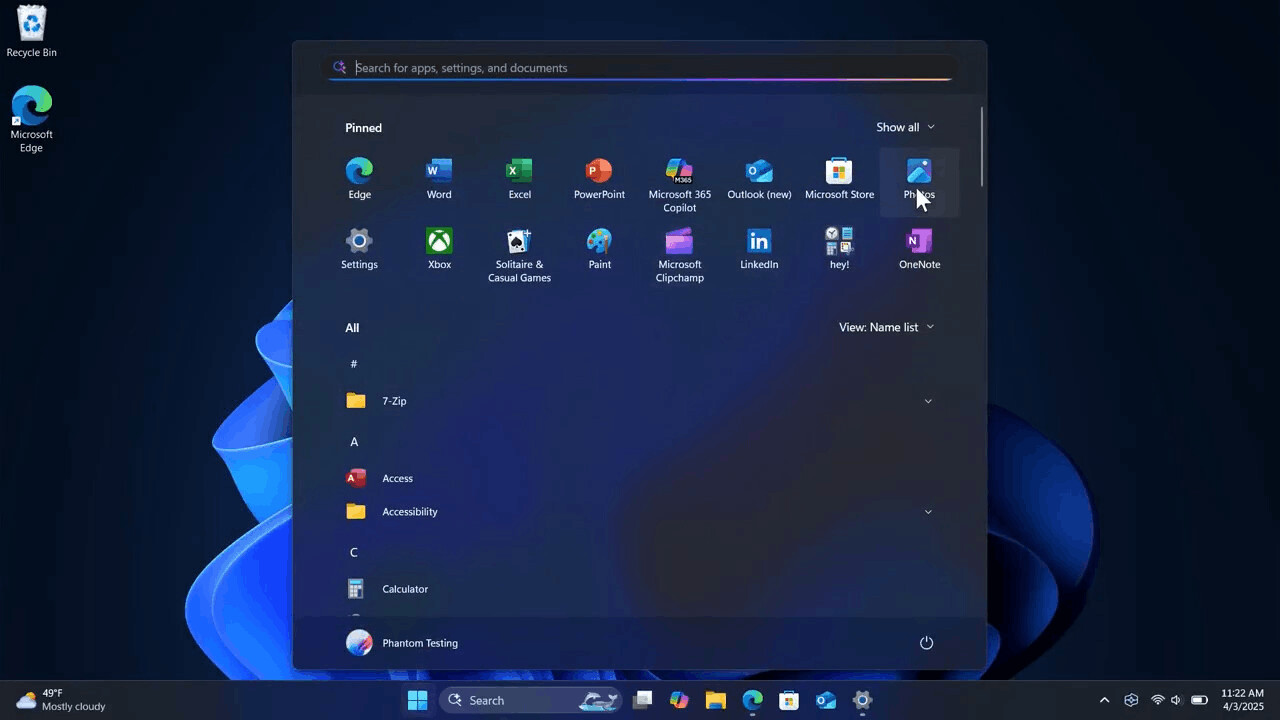
Task: Launch the Xbox app
Action: [x=439, y=247]
